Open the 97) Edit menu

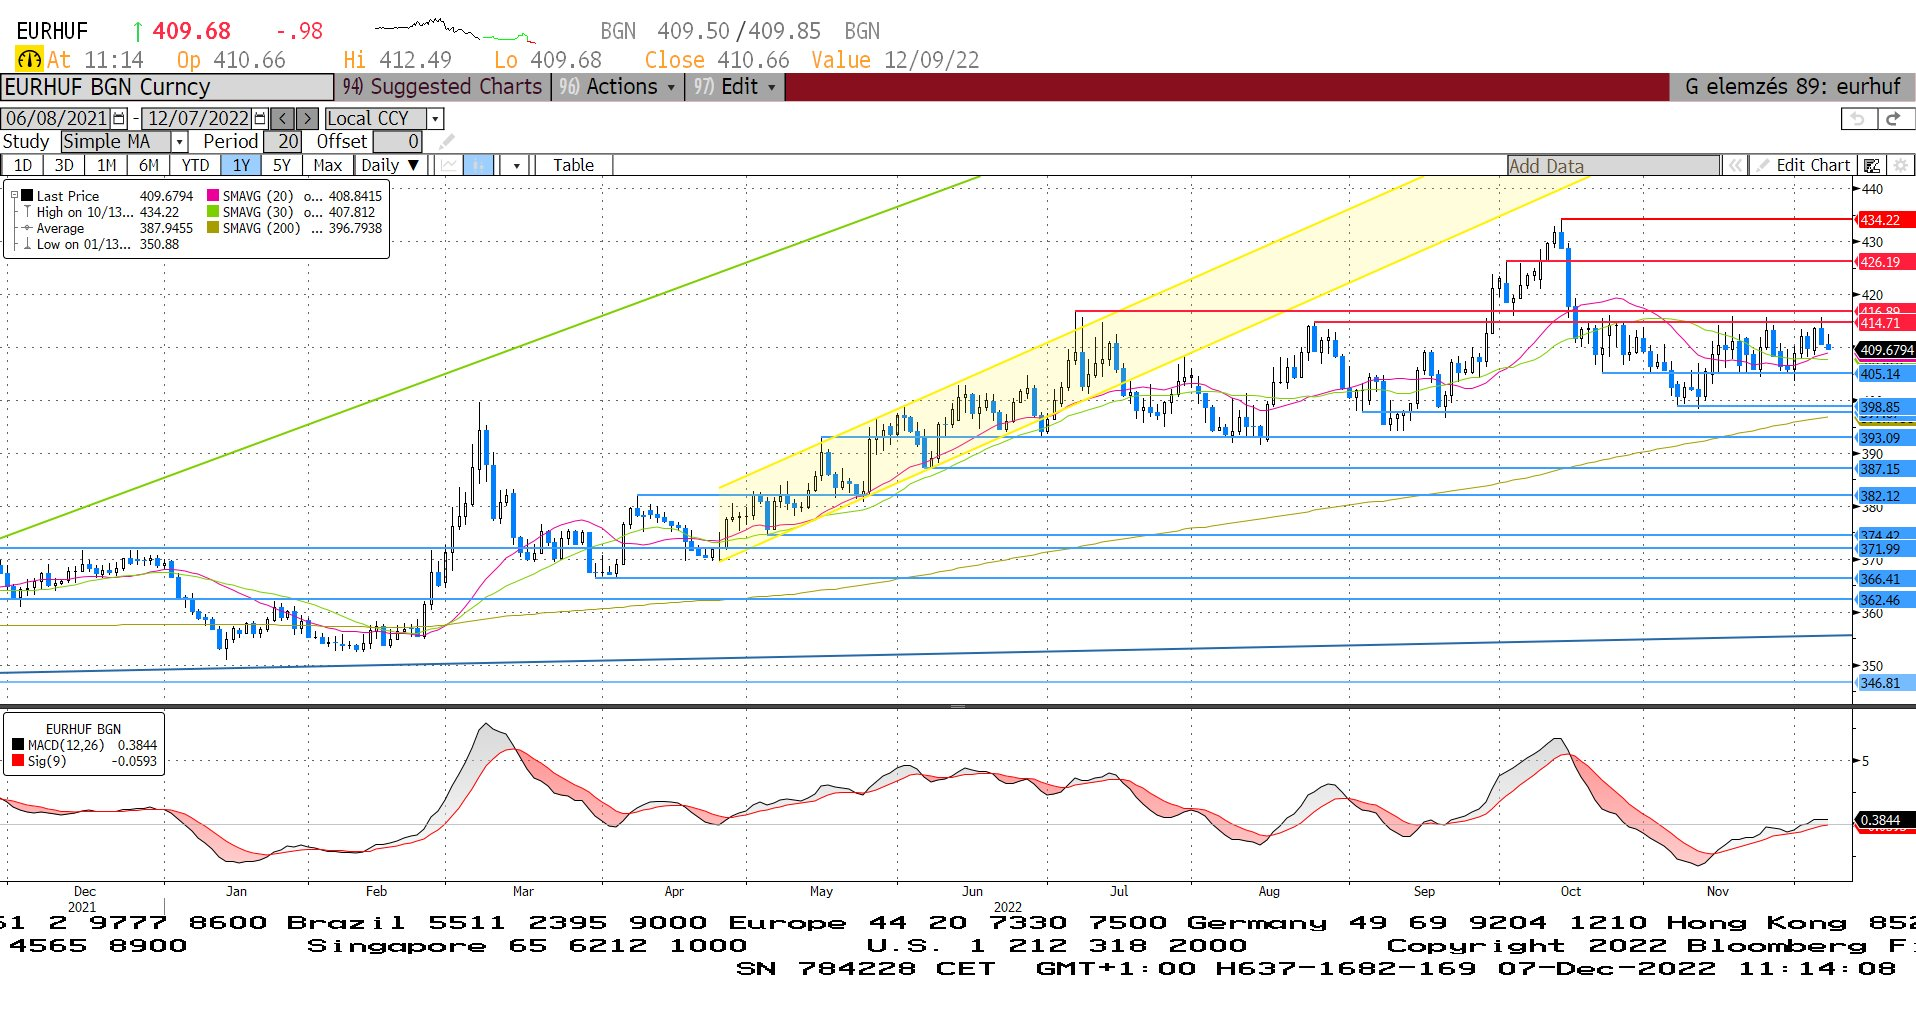click(x=734, y=87)
